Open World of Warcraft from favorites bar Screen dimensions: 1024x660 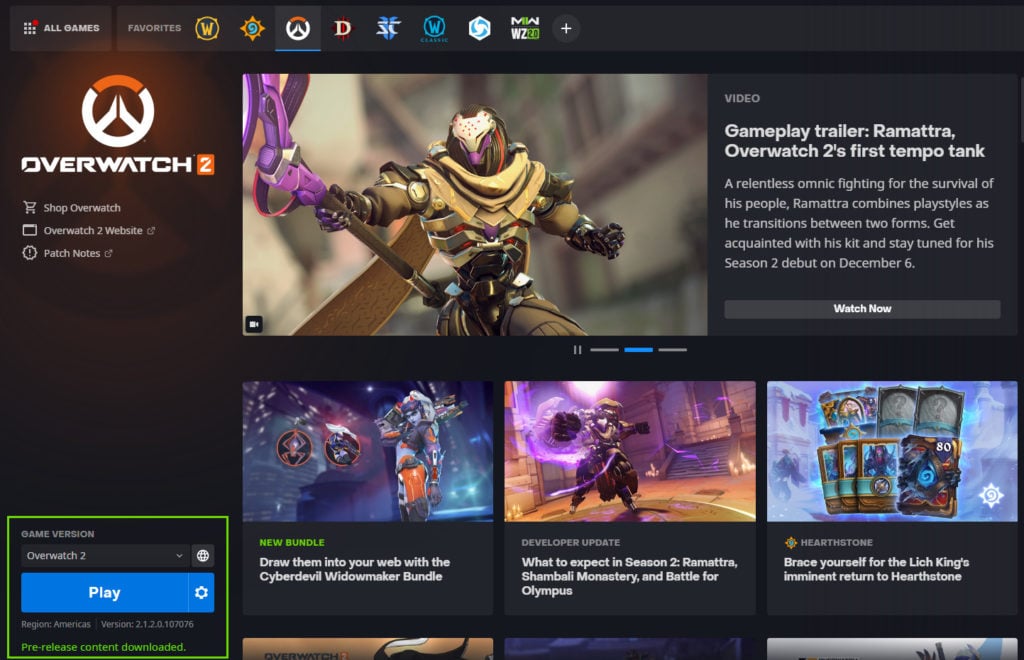coord(207,28)
